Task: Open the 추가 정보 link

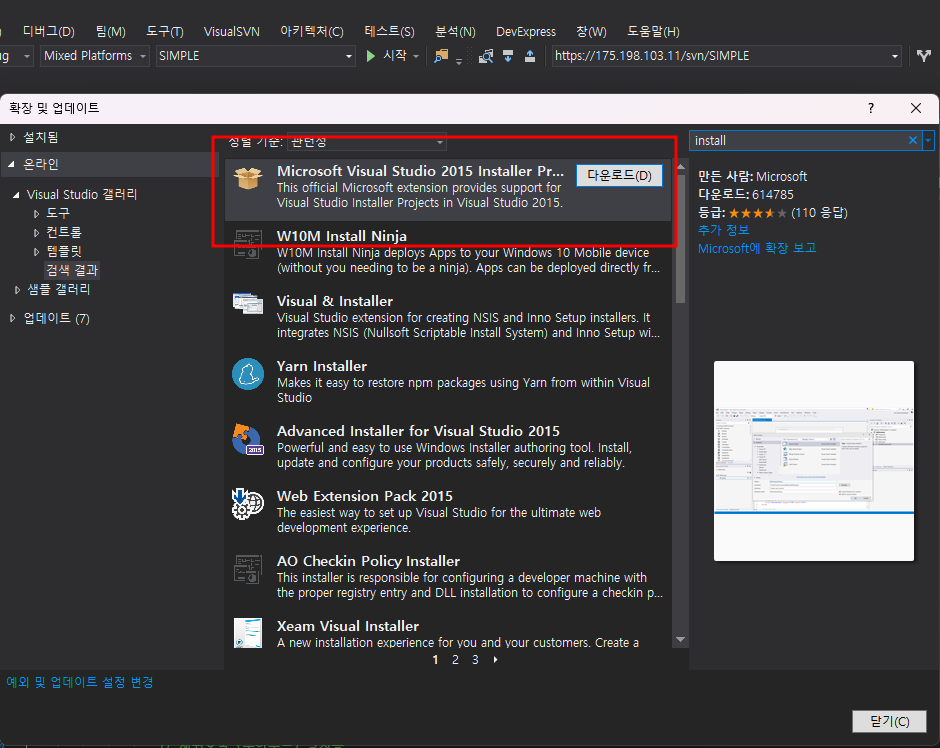Action: [723, 230]
